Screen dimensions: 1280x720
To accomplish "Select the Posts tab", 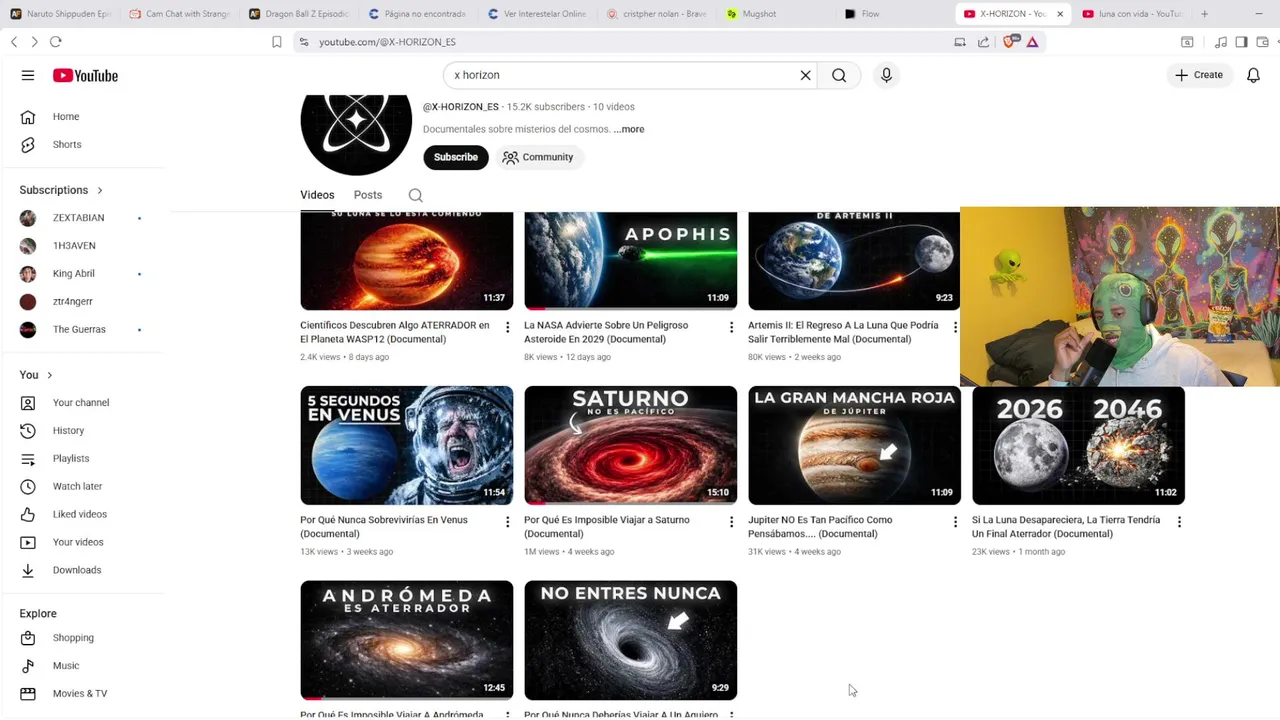I will pos(368,195).
